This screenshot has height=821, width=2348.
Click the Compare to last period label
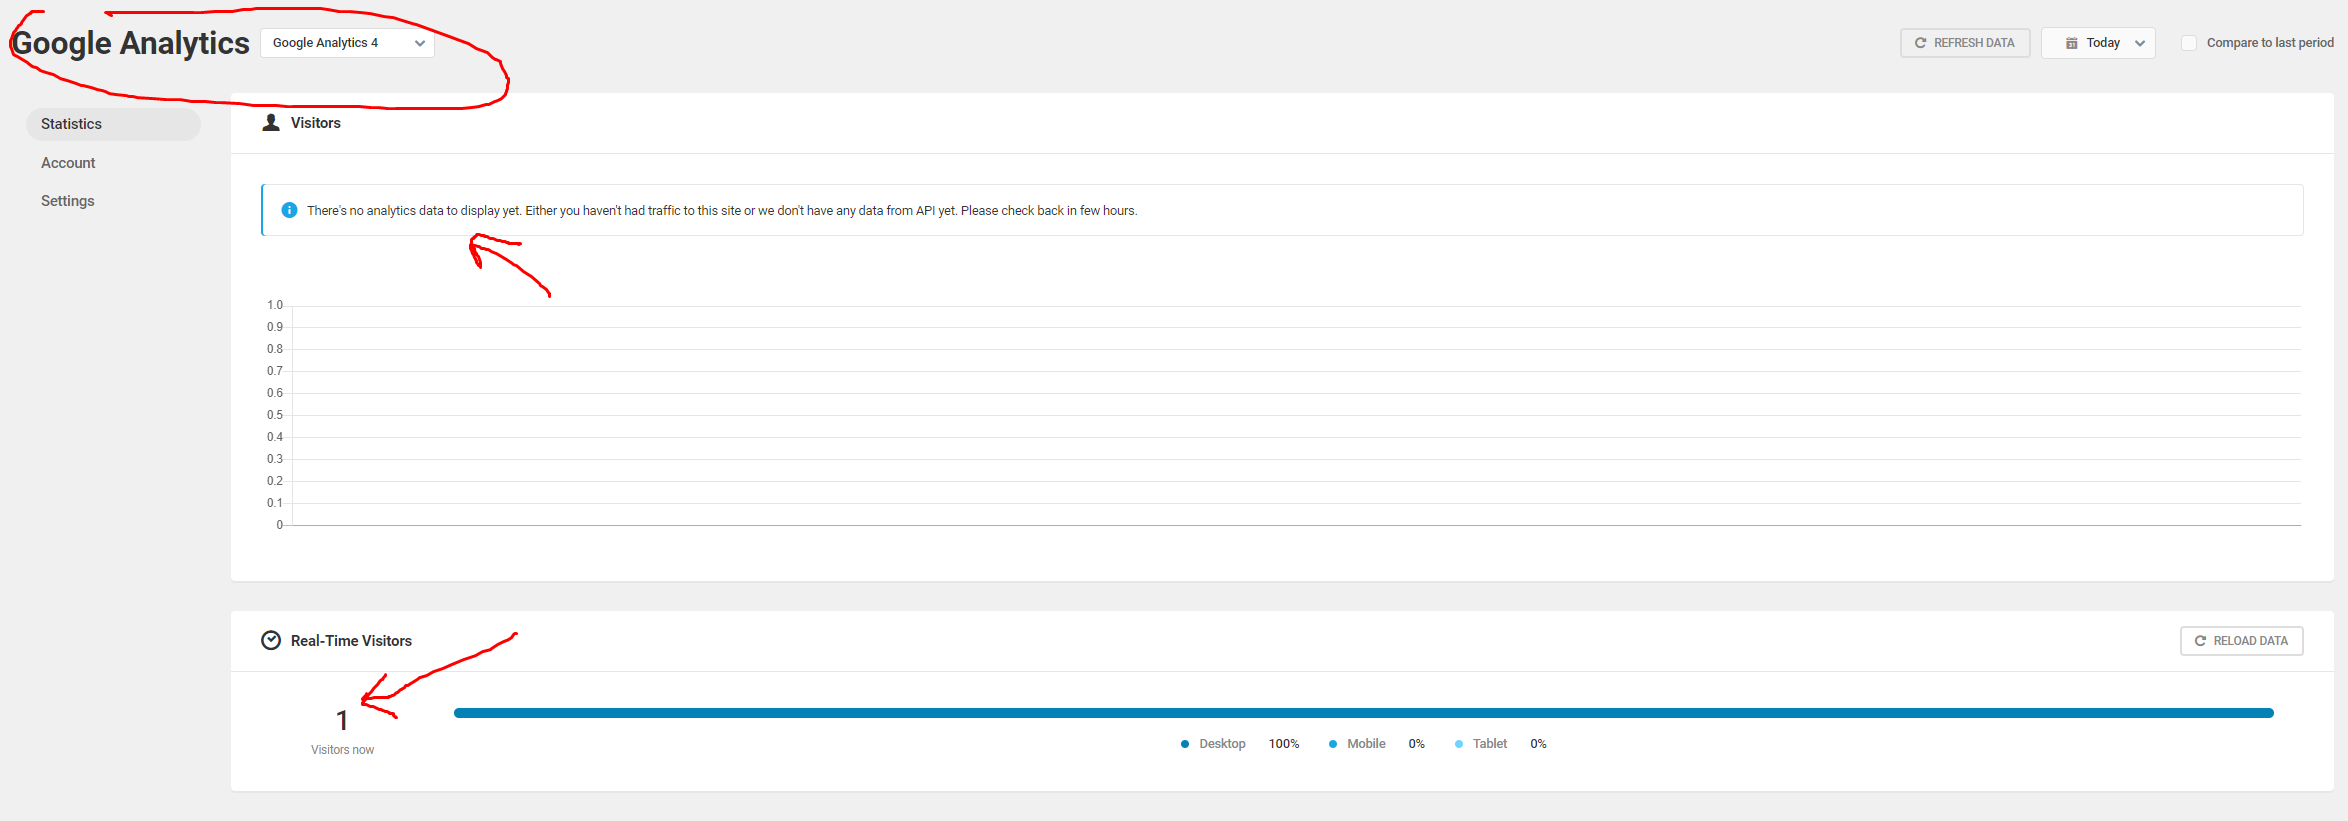[2270, 43]
